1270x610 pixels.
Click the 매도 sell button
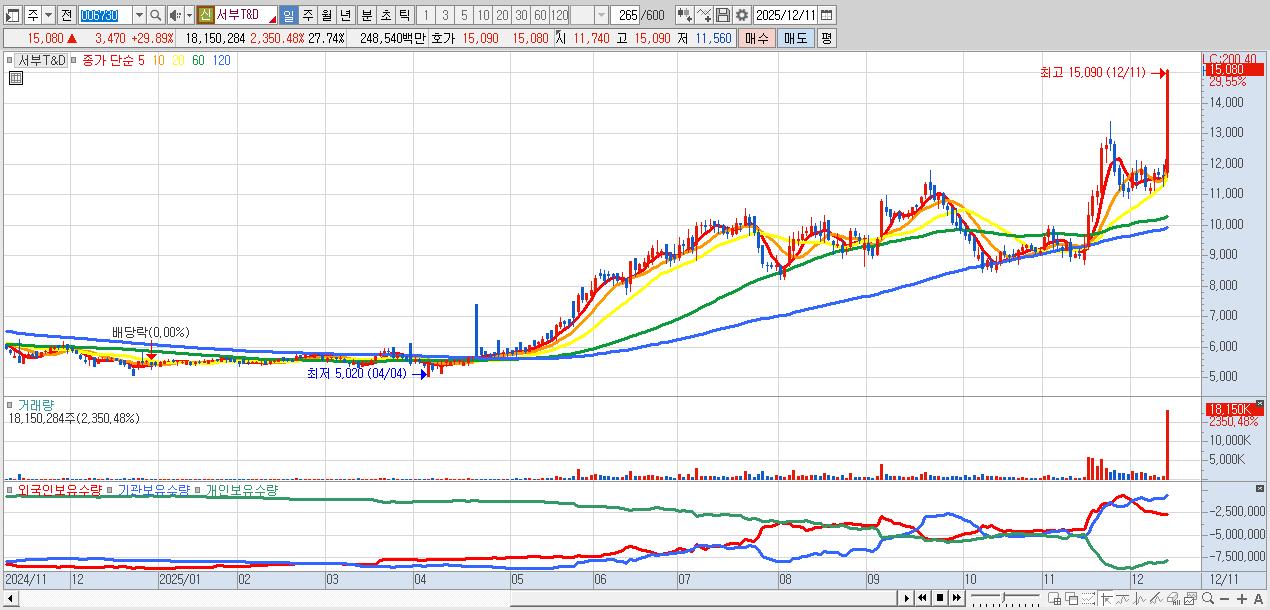click(x=796, y=38)
